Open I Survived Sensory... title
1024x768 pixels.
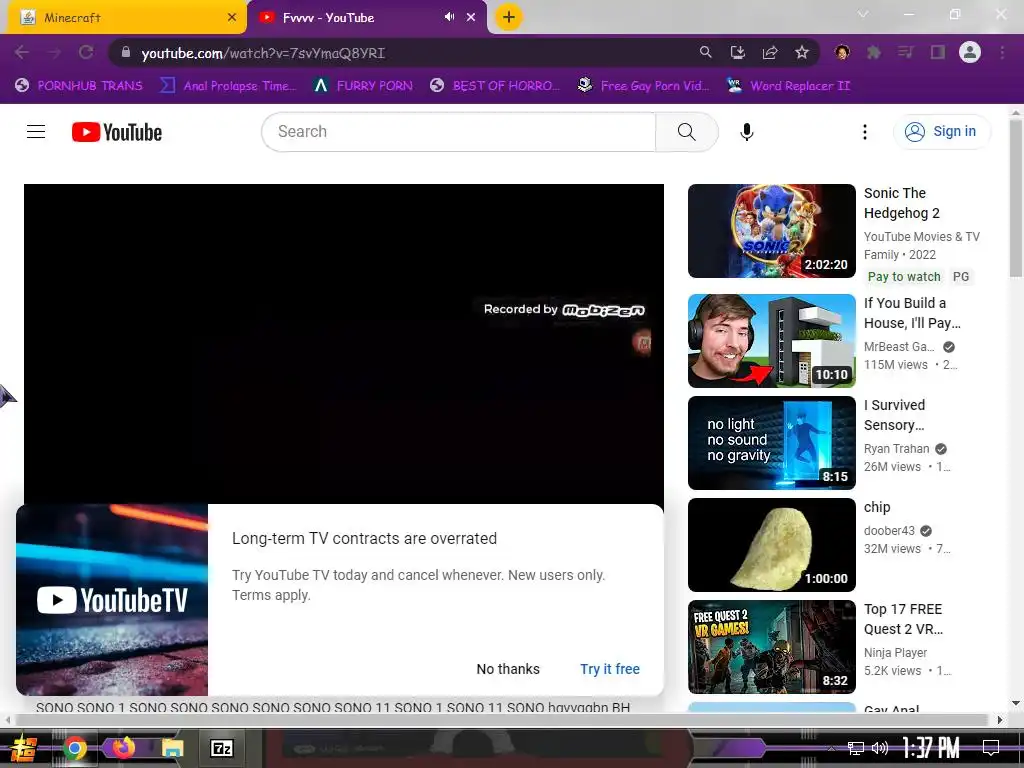(895, 415)
